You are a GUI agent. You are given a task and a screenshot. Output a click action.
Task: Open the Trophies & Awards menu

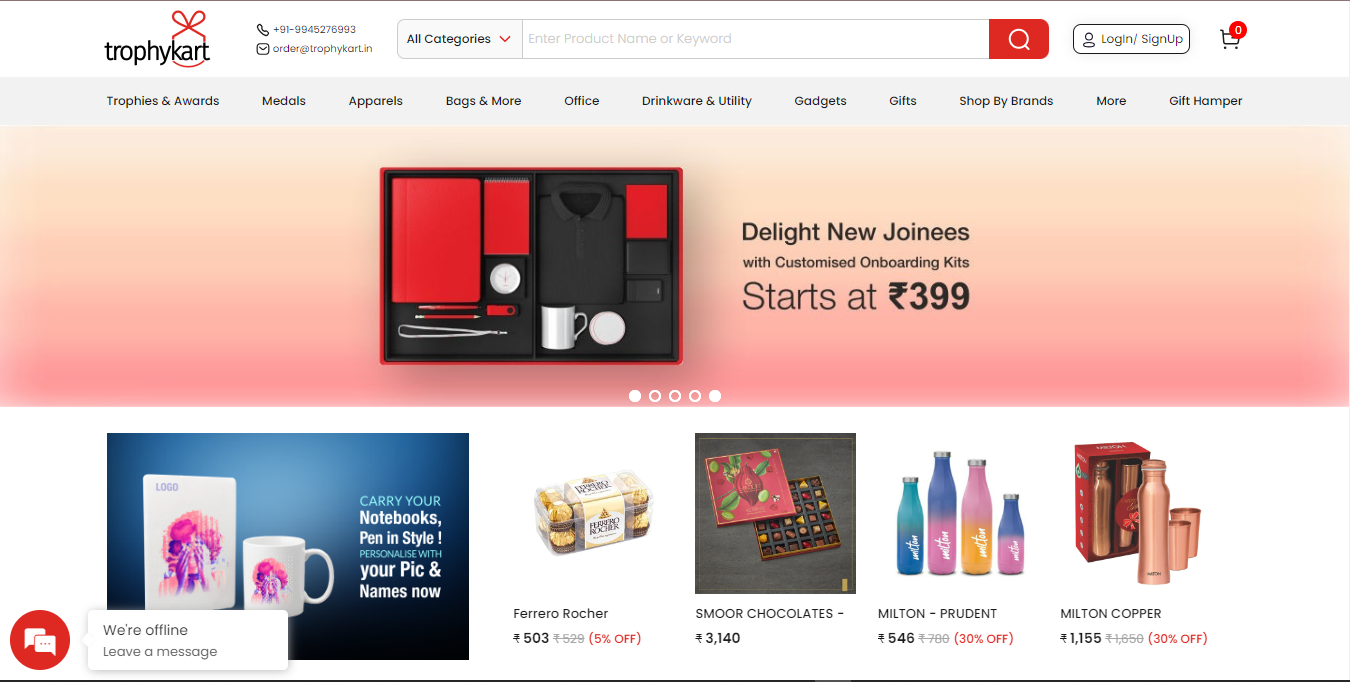click(x=163, y=101)
